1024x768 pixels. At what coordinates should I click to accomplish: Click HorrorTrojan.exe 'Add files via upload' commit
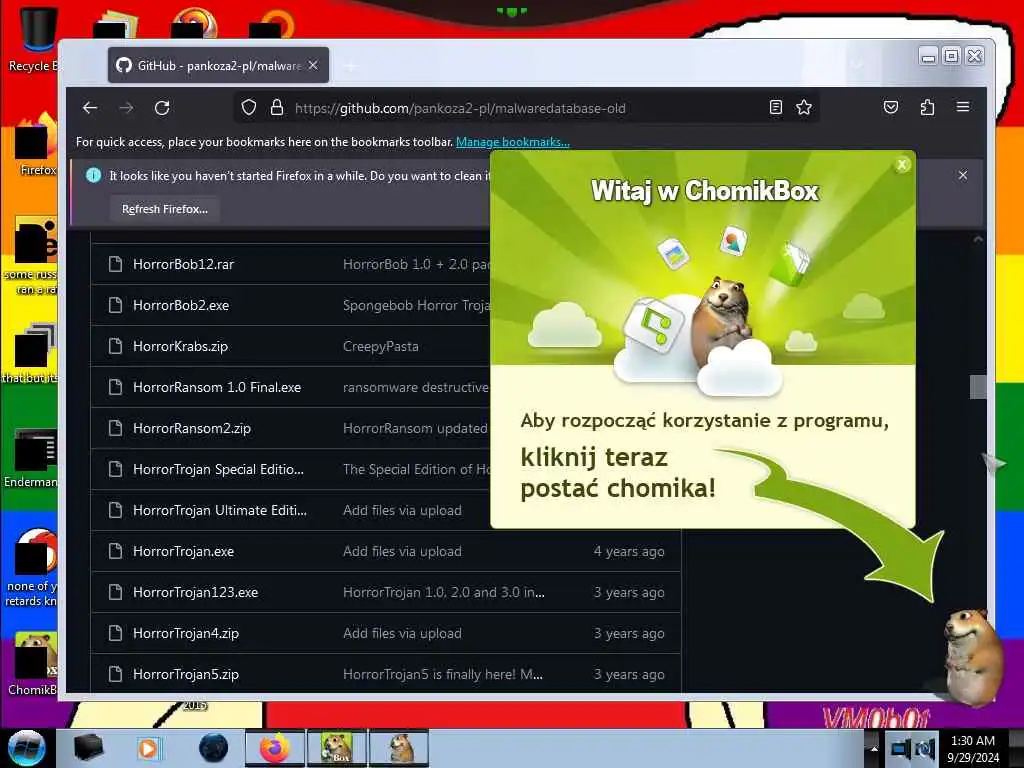coord(402,552)
